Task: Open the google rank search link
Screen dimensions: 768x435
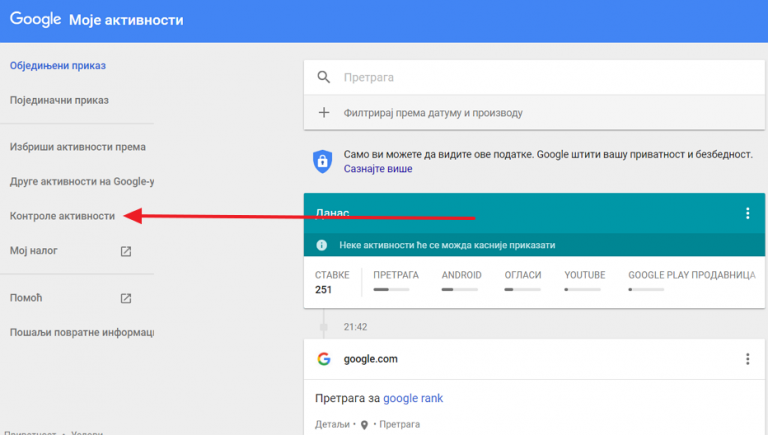Action: 413,398
